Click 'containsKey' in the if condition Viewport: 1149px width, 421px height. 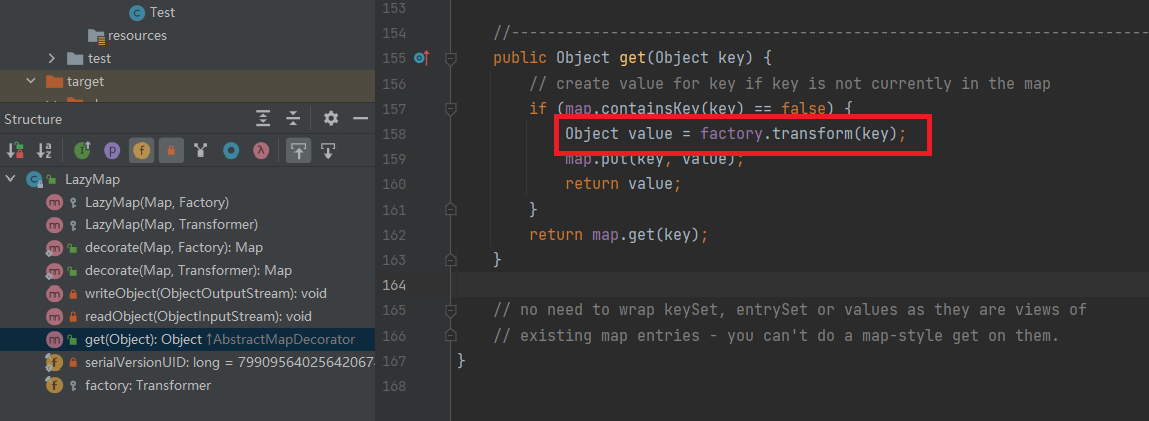[652, 108]
